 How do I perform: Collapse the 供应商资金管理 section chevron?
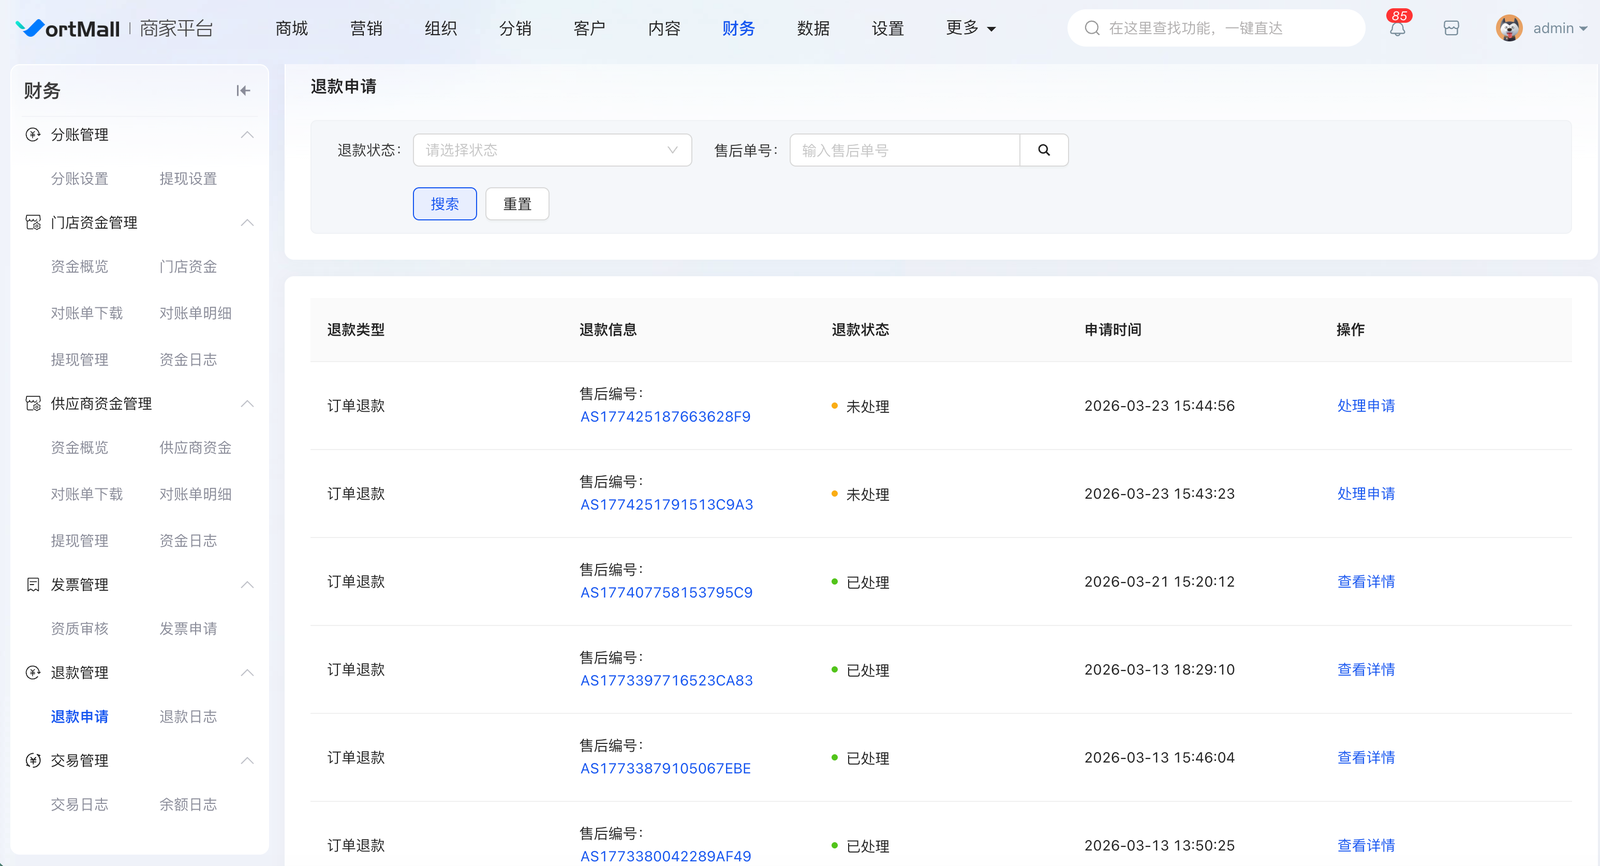[x=247, y=404]
